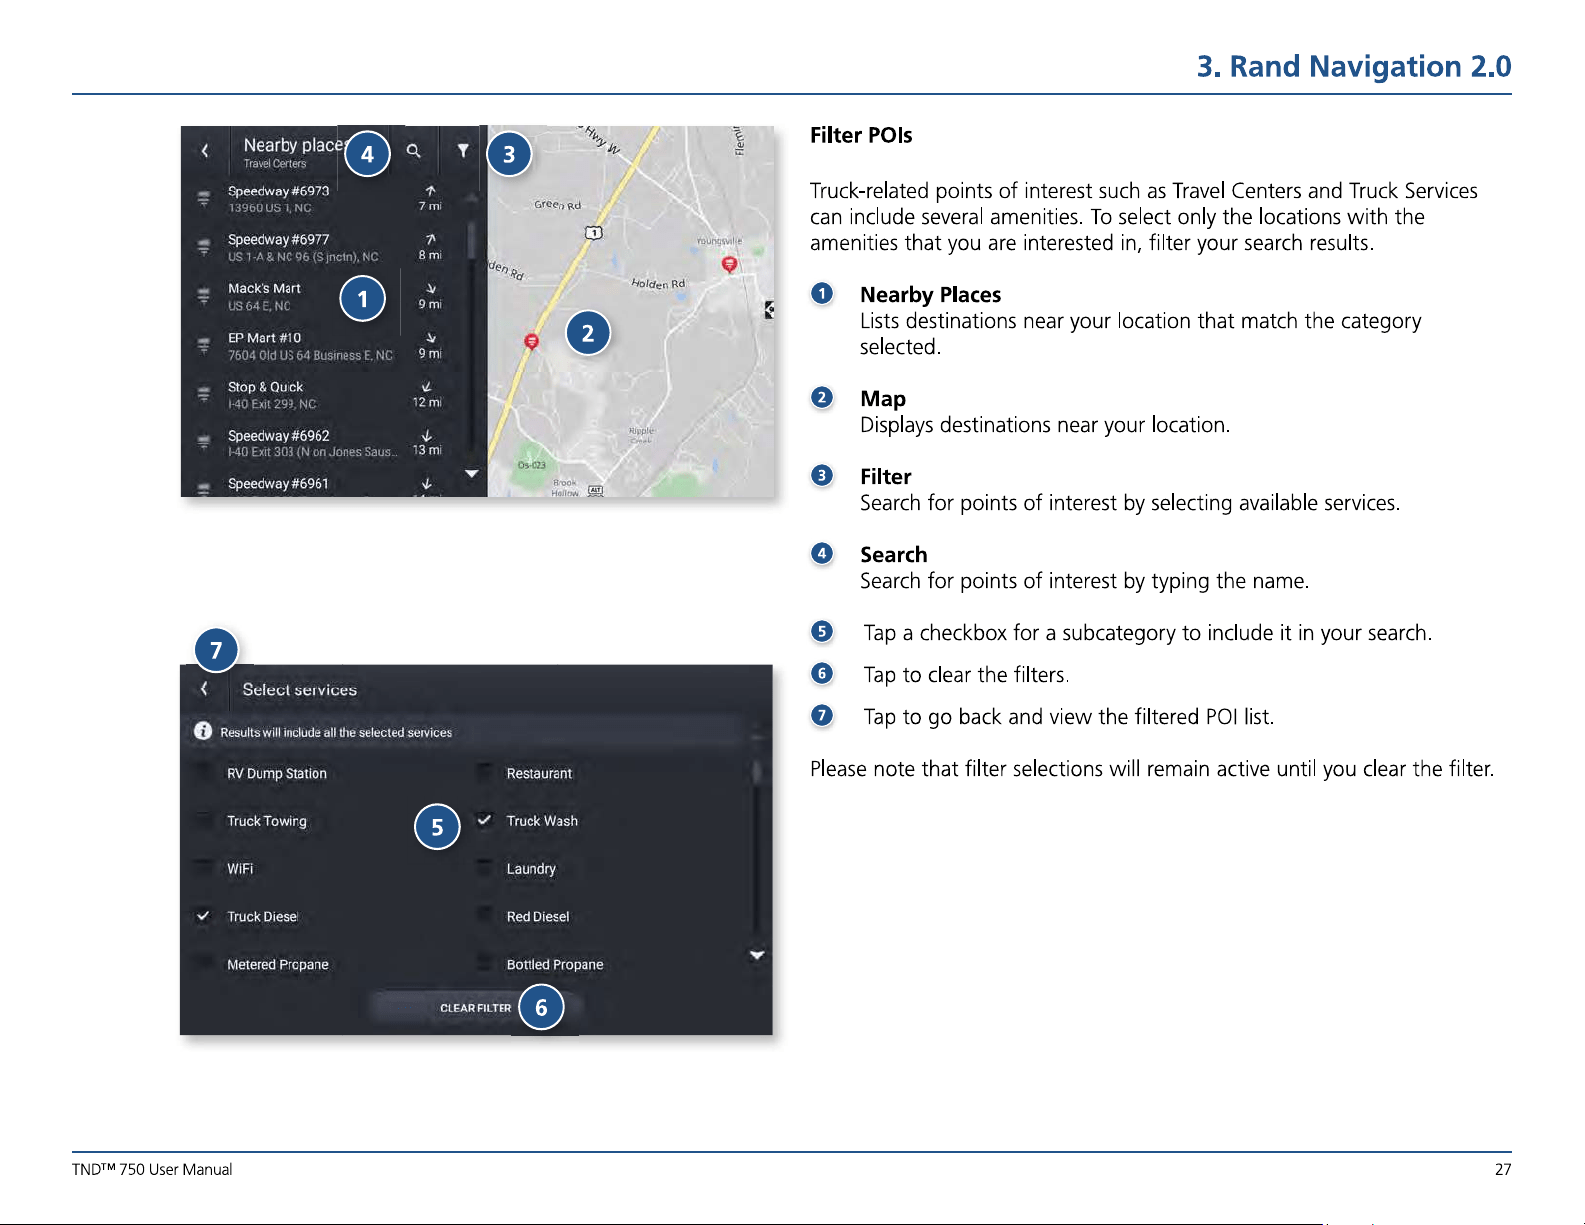Tap the direction arrow in EP Mart #10 row
1585x1225 pixels.
click(430, 338)
